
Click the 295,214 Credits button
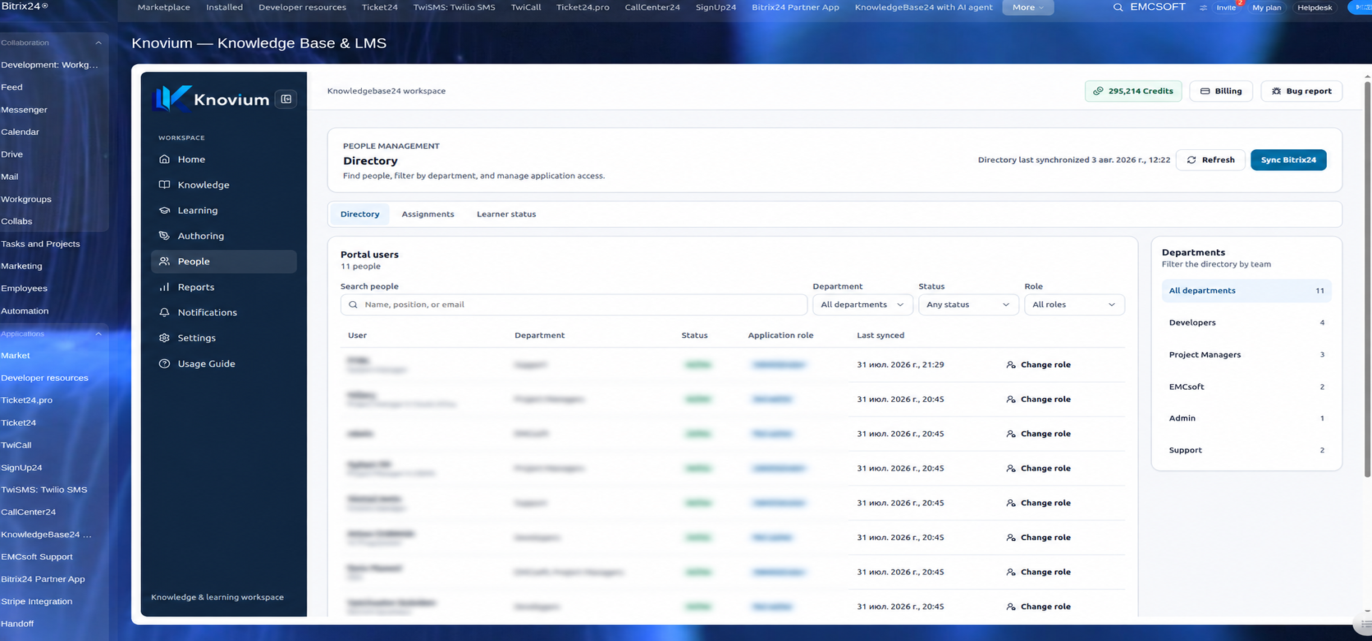pyautogui.click(x=1133, y=91)
